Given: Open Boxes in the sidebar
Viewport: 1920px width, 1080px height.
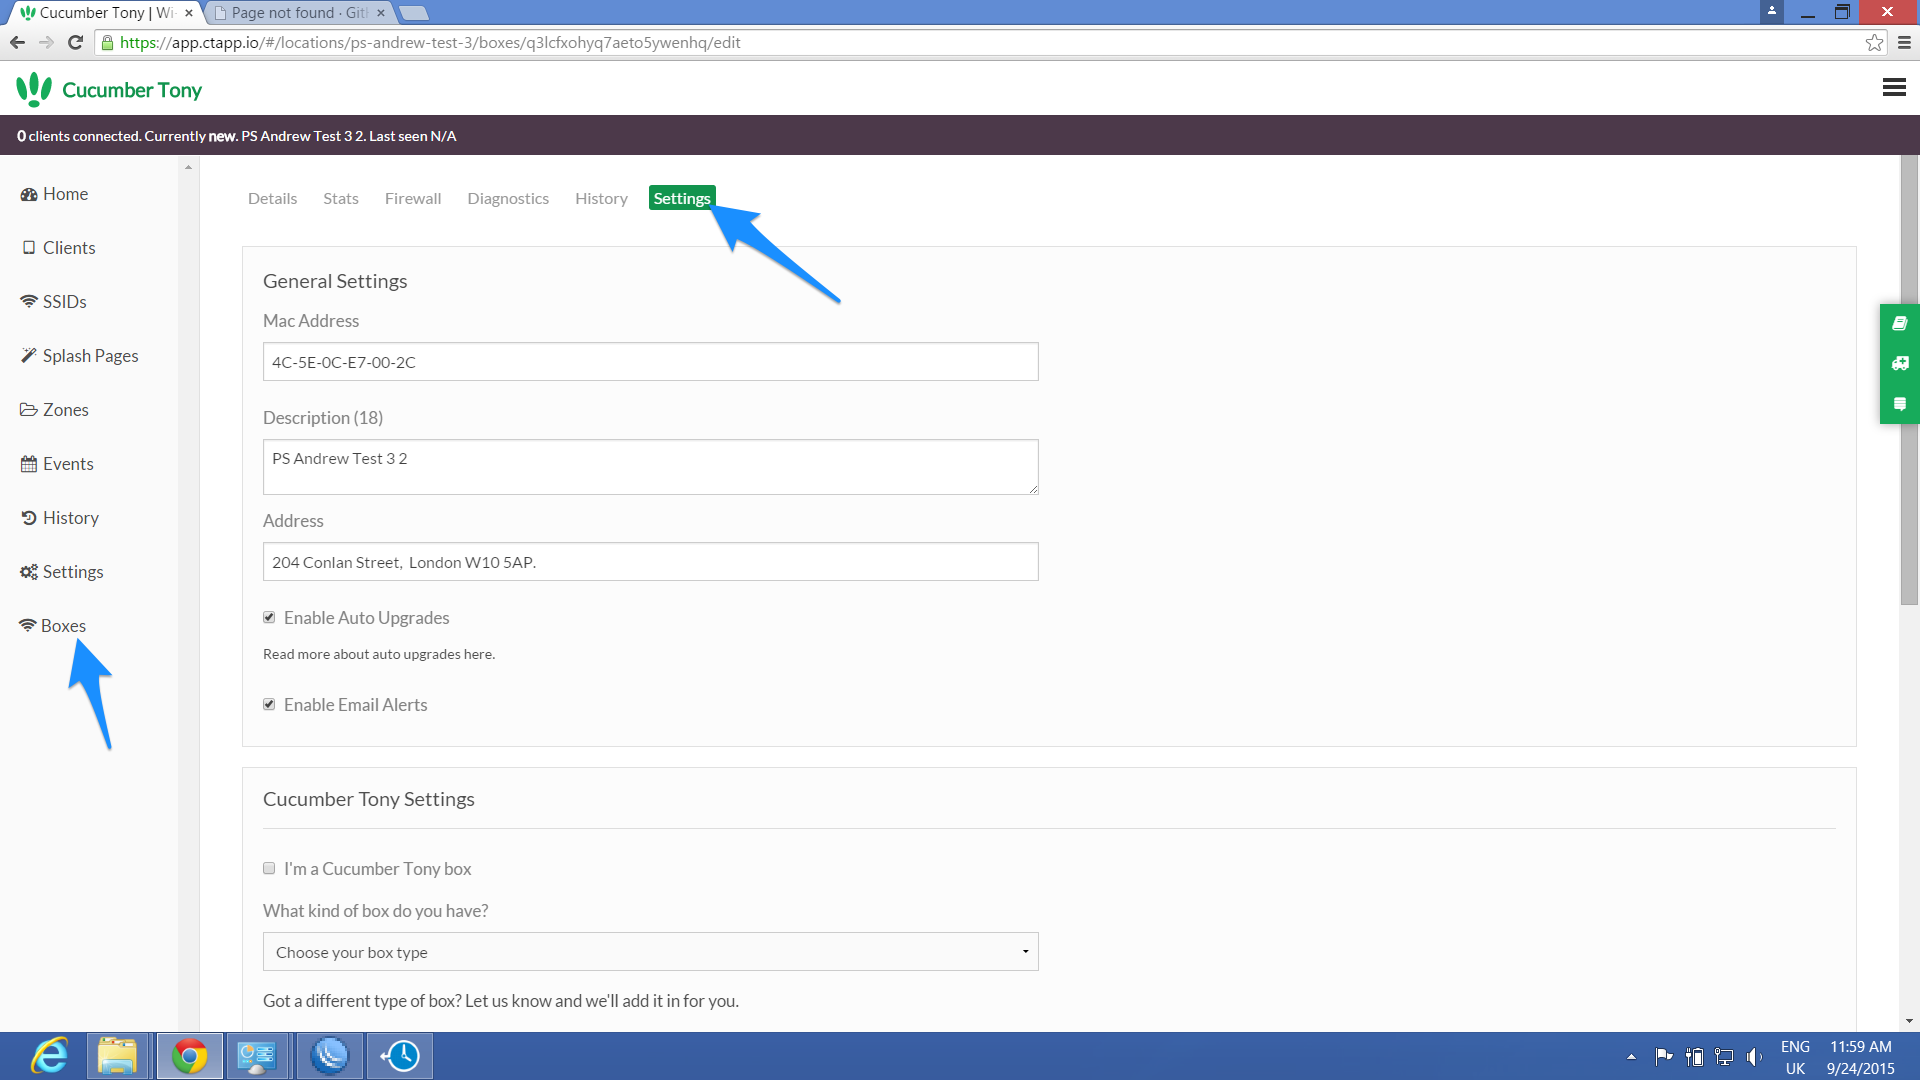Looking at the screenshot, I should 63,626.
